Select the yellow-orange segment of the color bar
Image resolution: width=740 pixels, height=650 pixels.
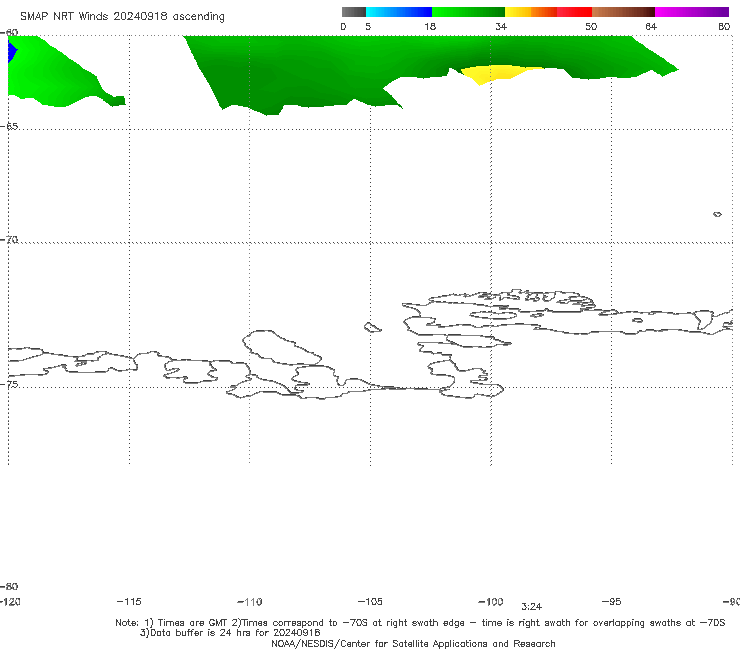click(x=531, y=12)
